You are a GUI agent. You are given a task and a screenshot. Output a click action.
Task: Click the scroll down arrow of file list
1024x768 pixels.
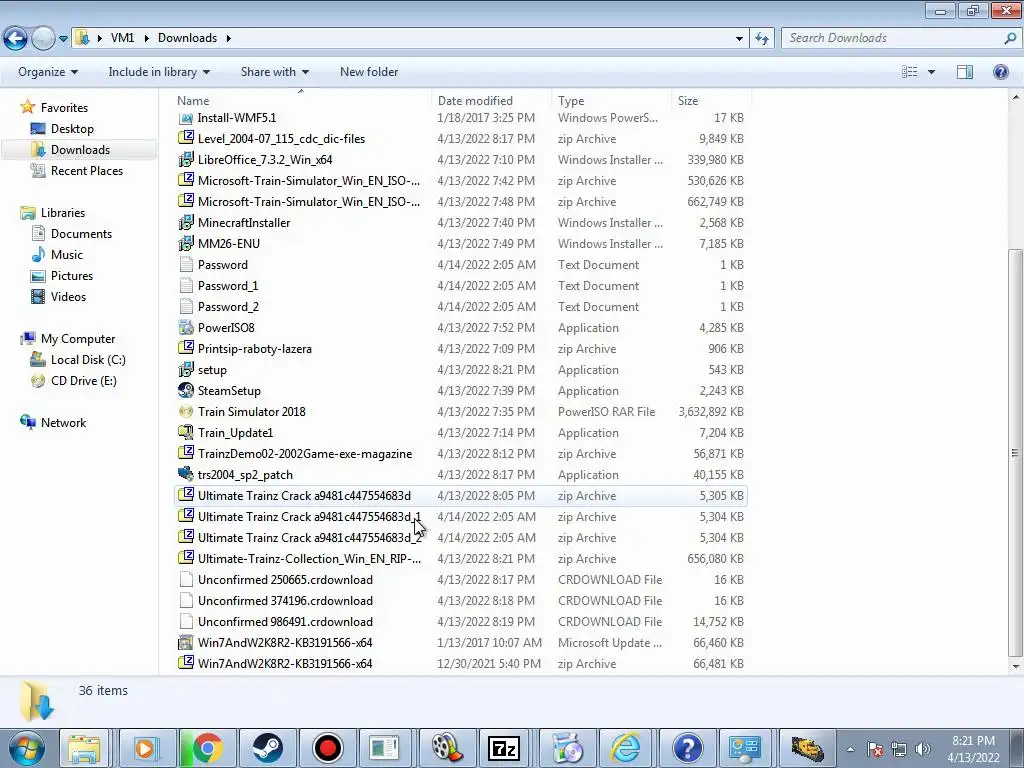(x=1015, y=667)
